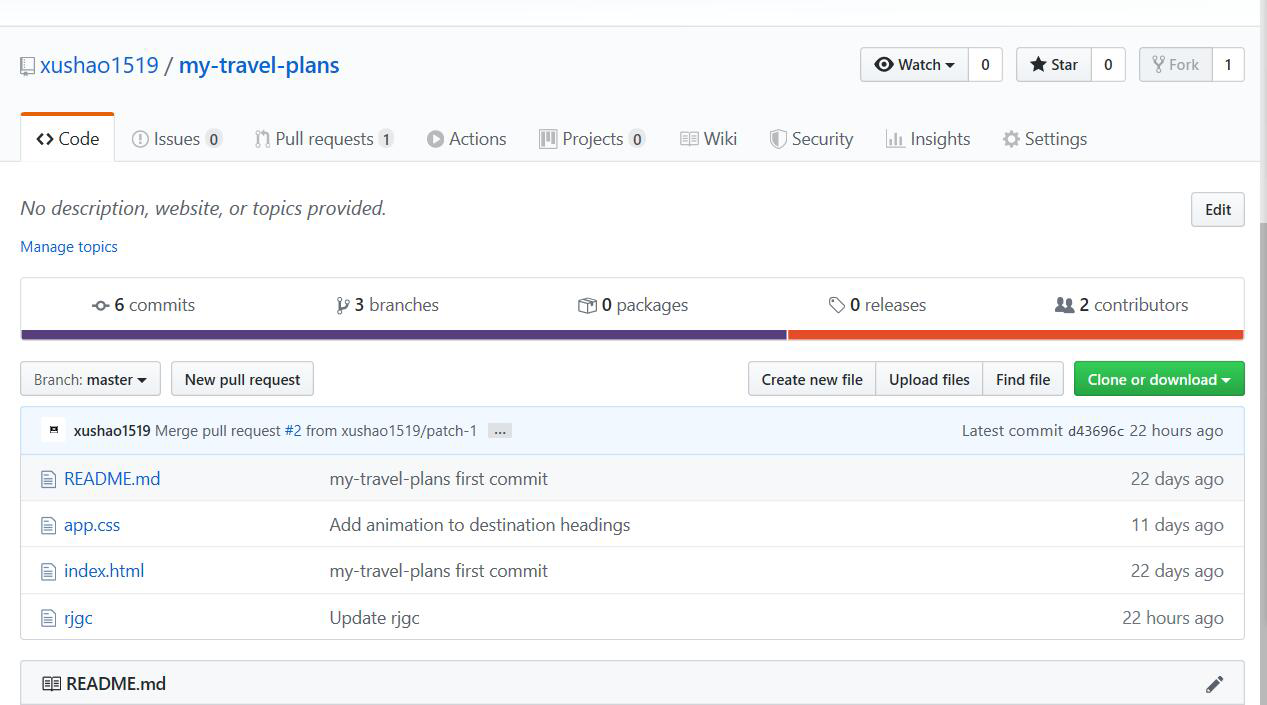Star the my-travel-plans repository

point(1054,65)
